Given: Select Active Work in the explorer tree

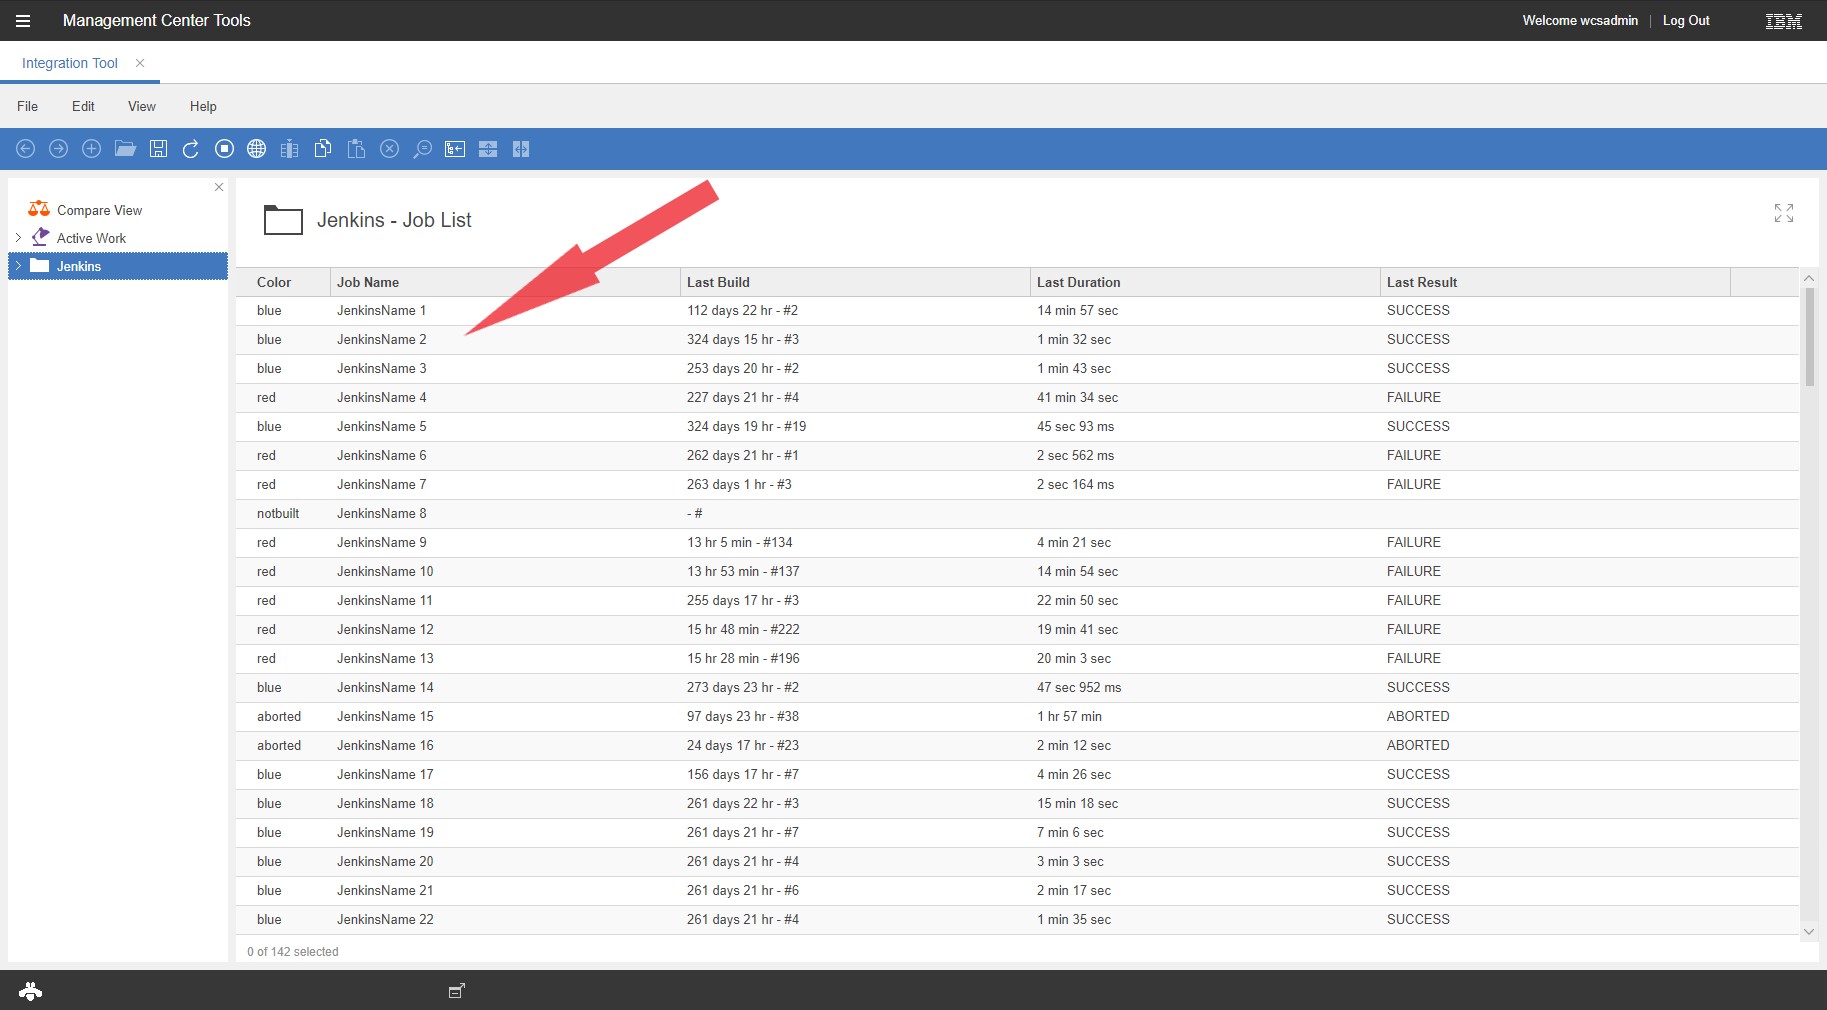Looking at the screenshot, I should (x=91, y=238).
